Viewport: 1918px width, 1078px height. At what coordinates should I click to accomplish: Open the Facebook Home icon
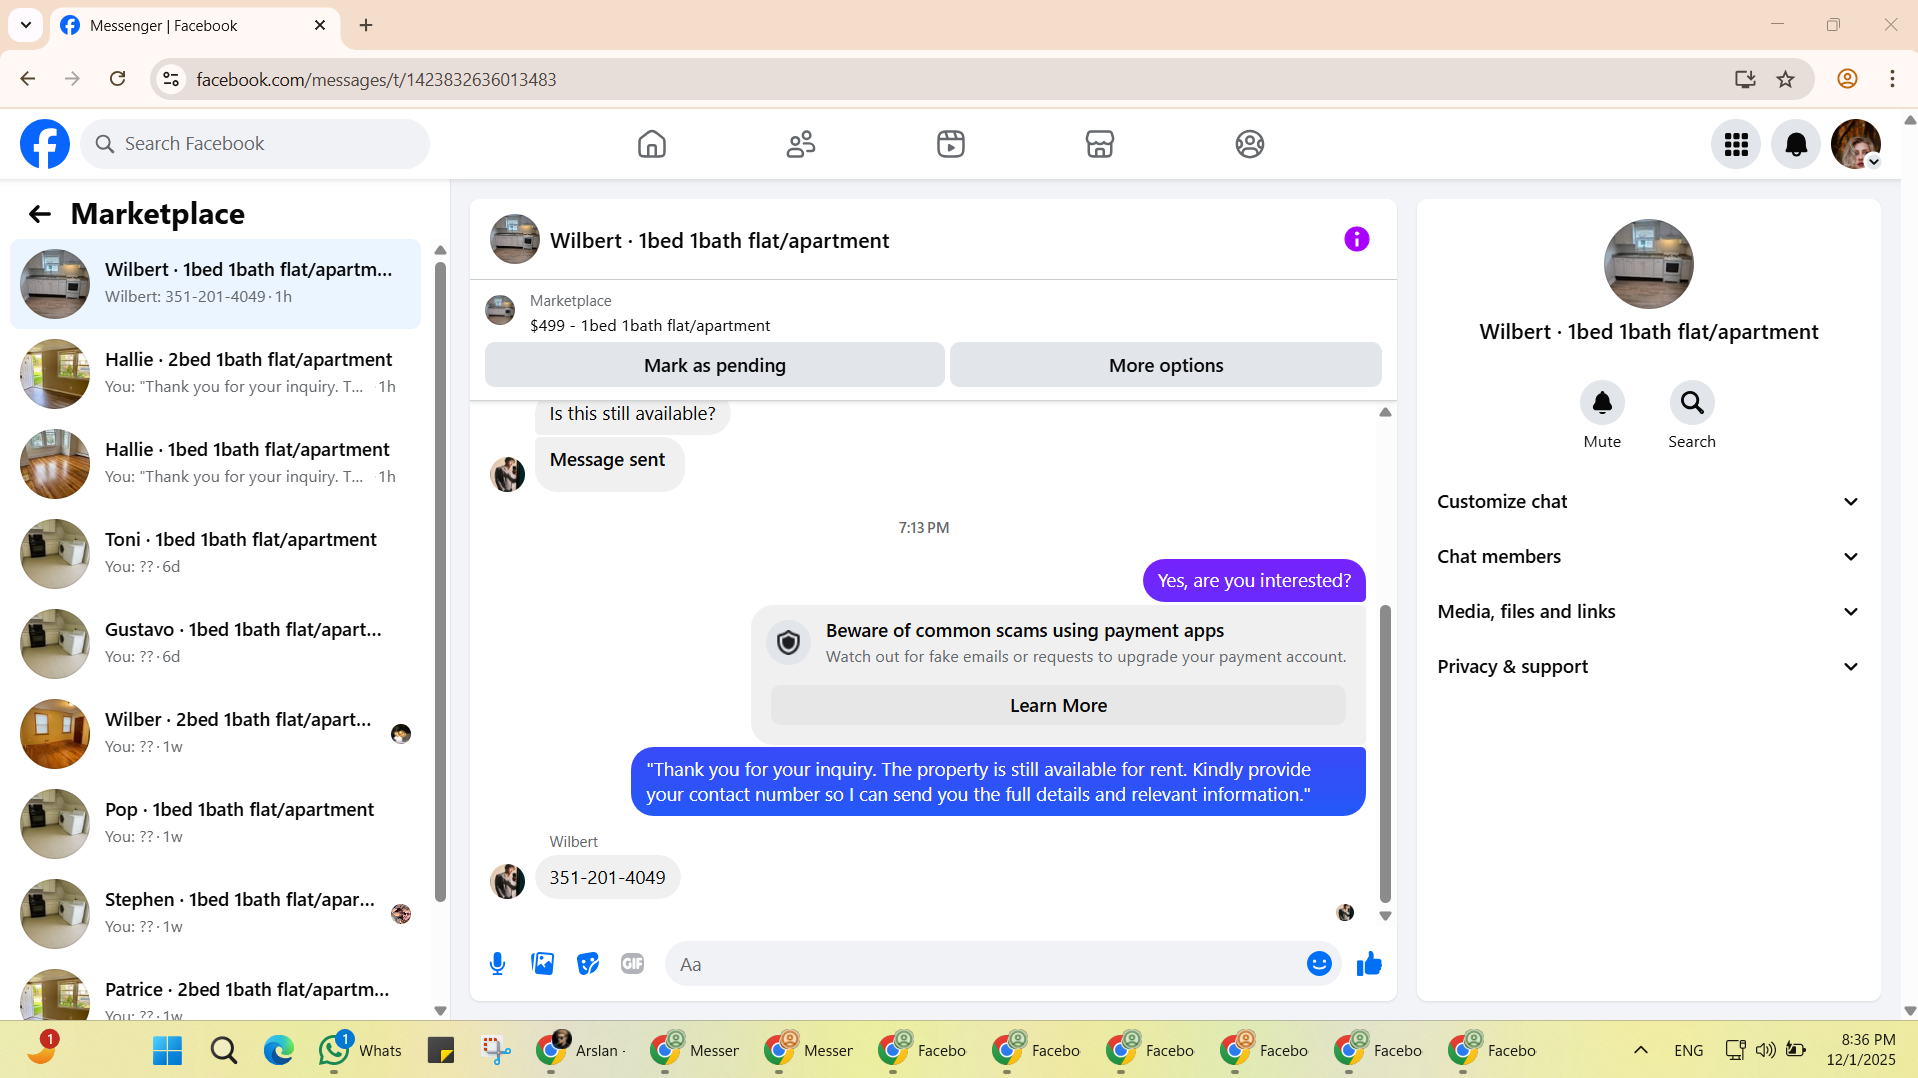[652, 144]
